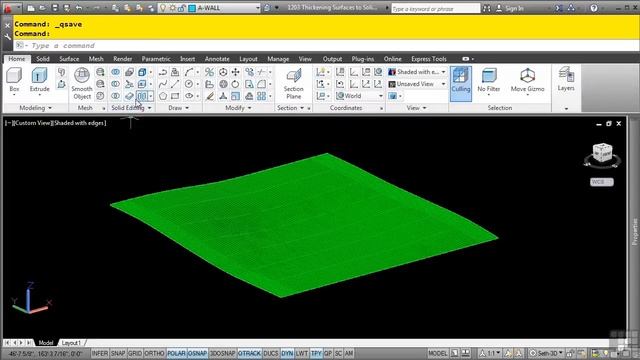Image resolution: width=640 pixels, height=360 pixels.
Task: Click the Smooth Object mesh tool
Action: [82, 84]
